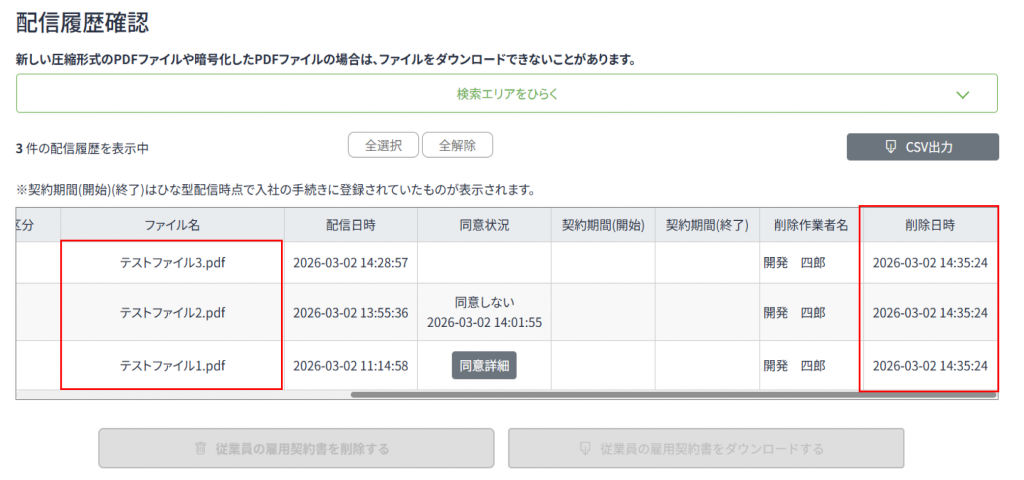Click the trash icon on the delete contract button
Screen dimensions: 1024x480
click(200, 449)
